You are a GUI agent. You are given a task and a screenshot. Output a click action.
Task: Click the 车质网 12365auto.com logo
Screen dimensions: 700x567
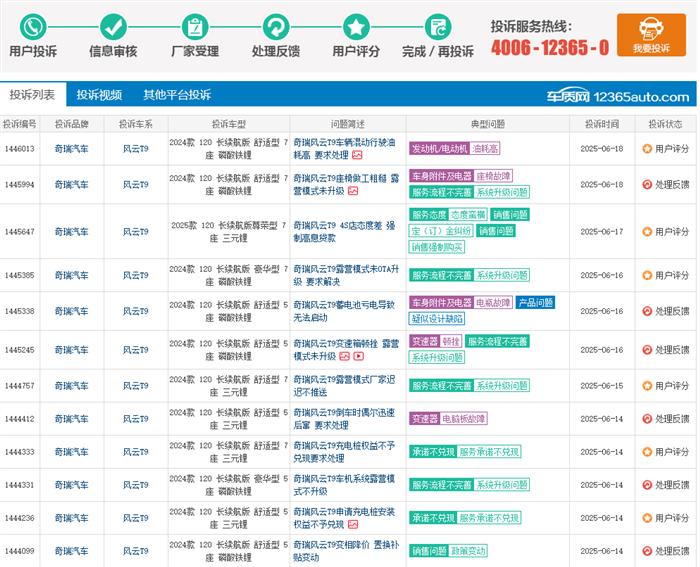[x=618, y=96]
